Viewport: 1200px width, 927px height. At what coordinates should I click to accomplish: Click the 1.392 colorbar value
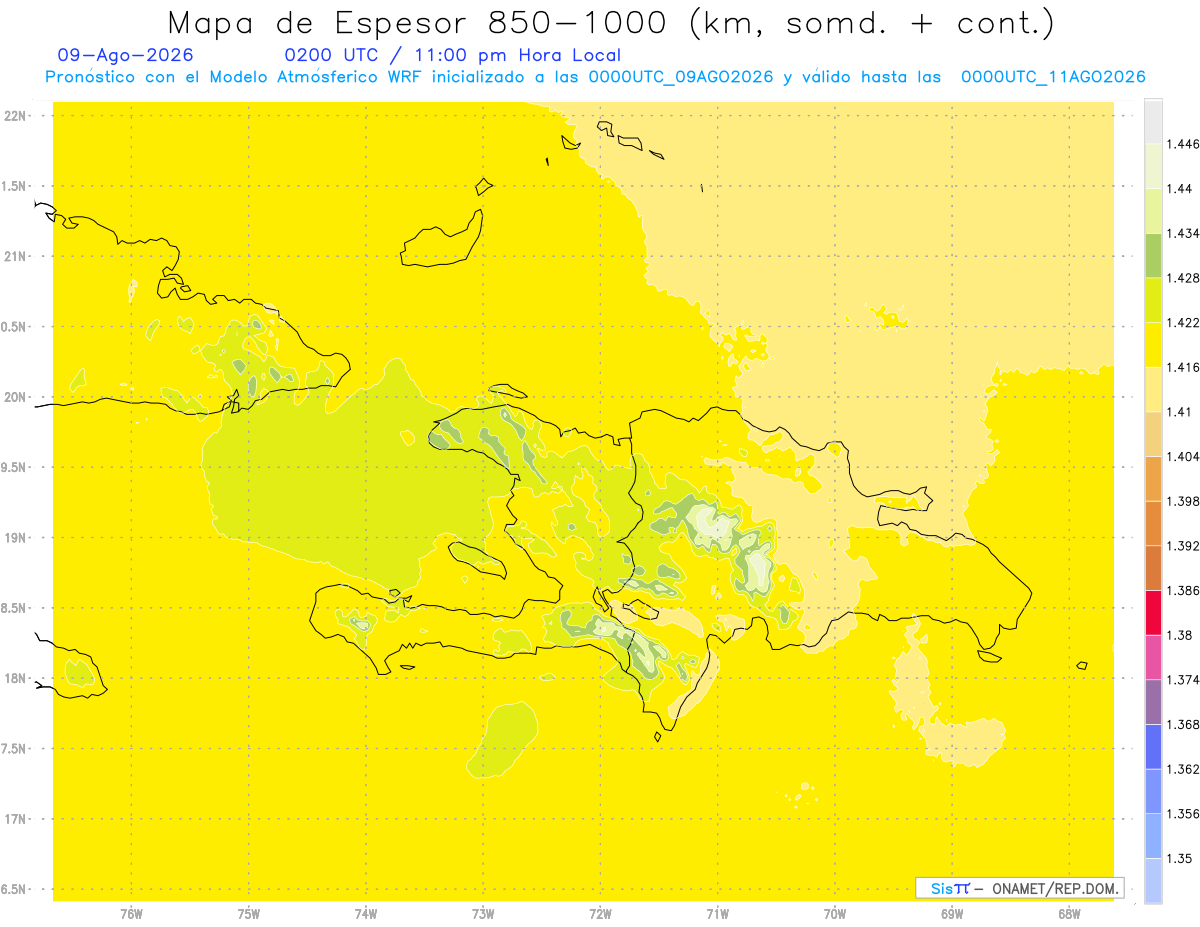pos(1182,546)
